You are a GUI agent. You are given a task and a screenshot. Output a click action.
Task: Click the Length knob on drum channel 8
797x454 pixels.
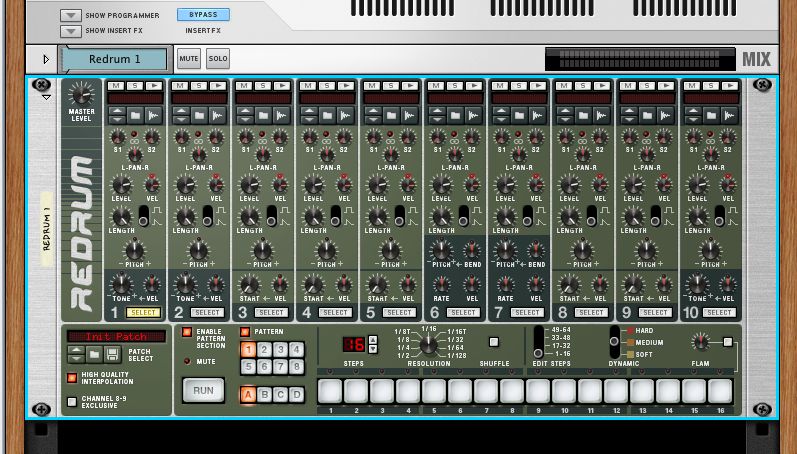pos(570,217)
